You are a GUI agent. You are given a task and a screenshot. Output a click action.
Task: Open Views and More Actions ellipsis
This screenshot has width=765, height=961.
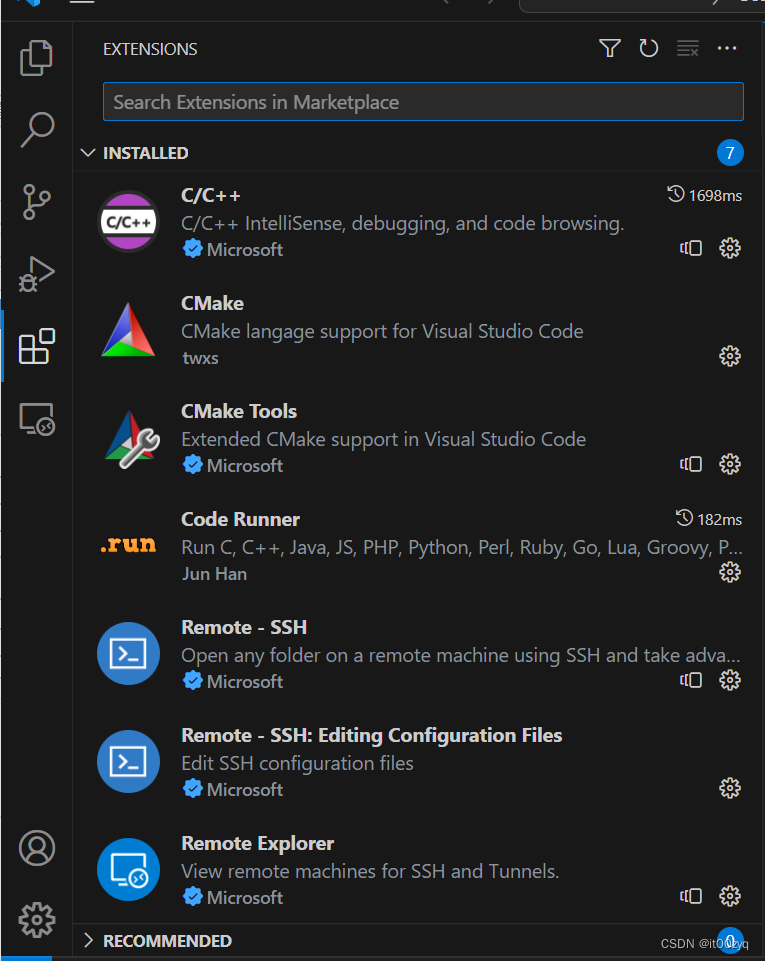[727, 48]
